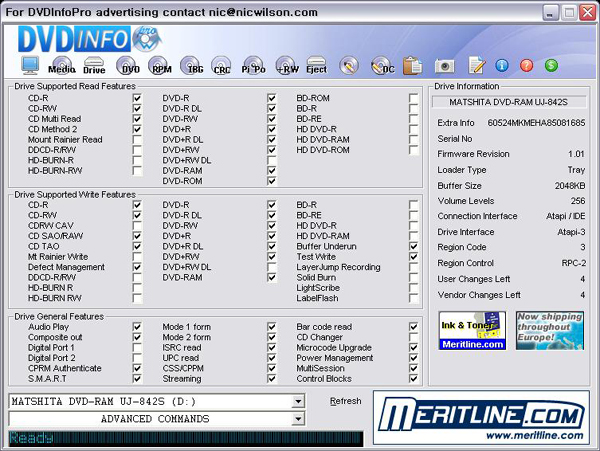The height and width of the screenshot is (451, 600).
Task: Toggle the Control Blocks checkbox
Action: click(413, 378)
